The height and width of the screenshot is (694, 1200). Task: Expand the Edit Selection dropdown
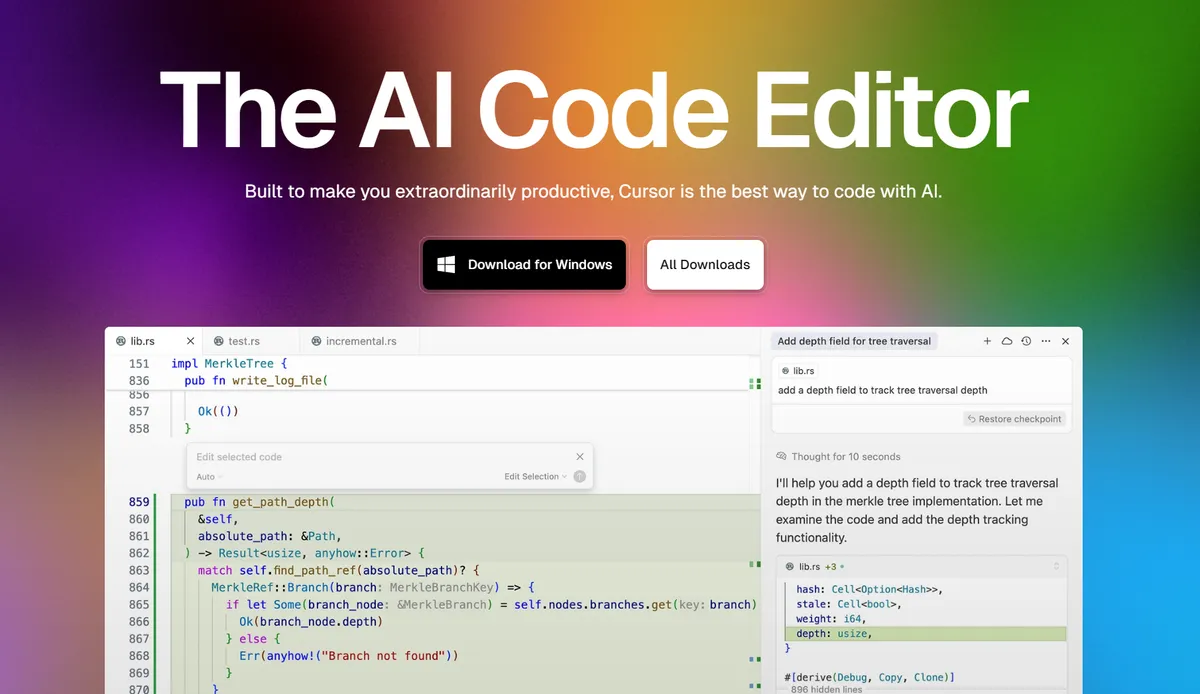pos(535,477)
